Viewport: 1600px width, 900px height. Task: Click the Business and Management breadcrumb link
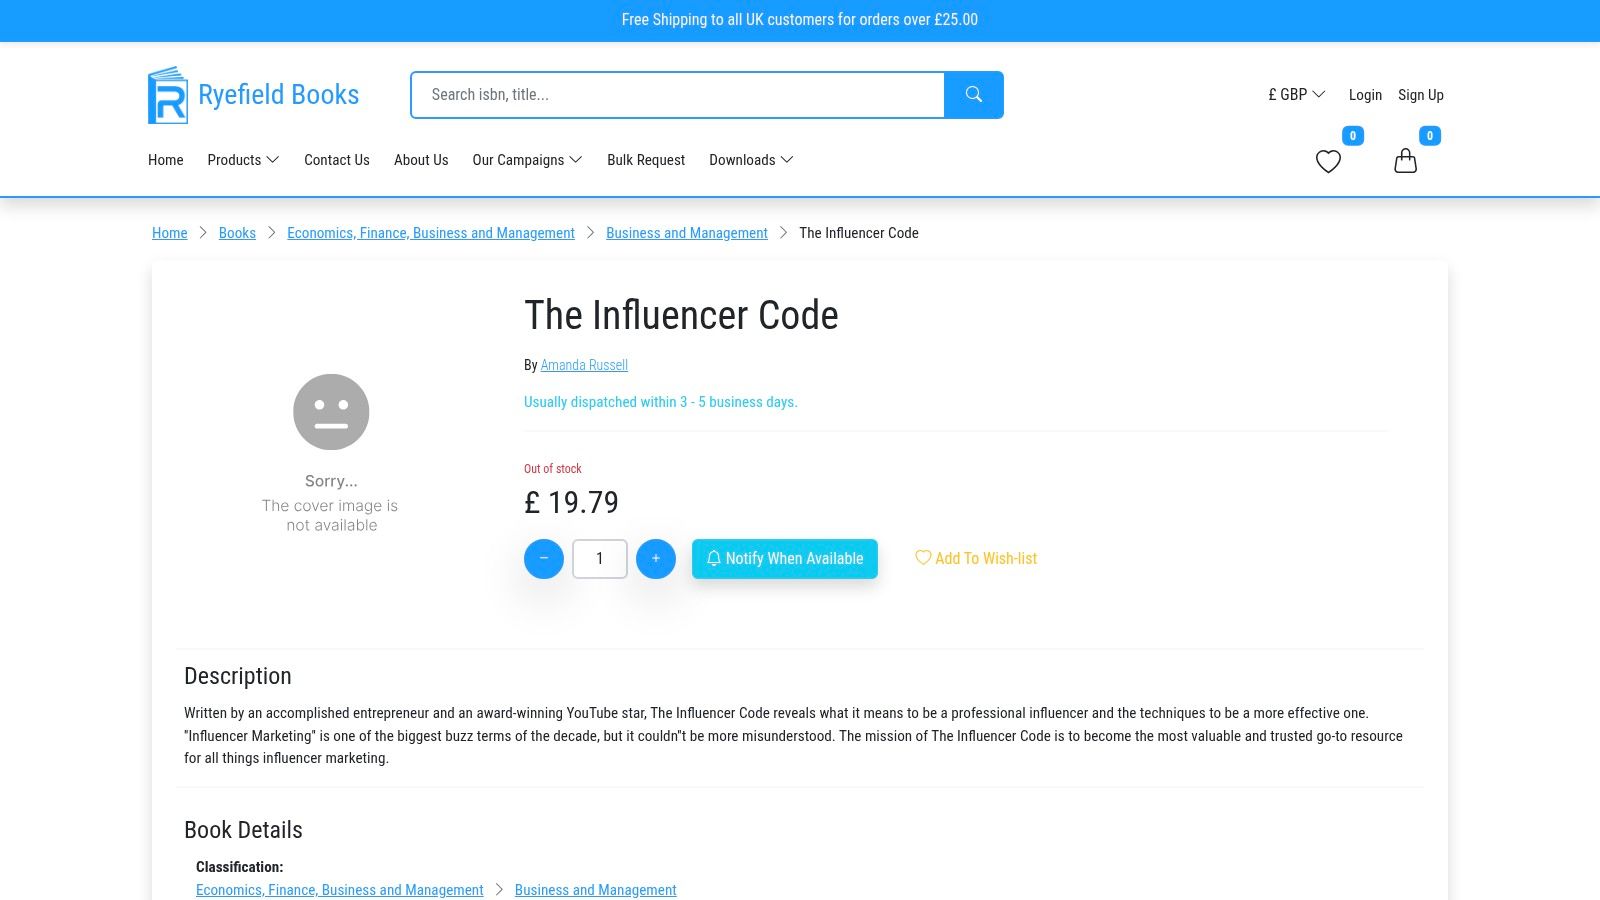(x=687, y=233)
